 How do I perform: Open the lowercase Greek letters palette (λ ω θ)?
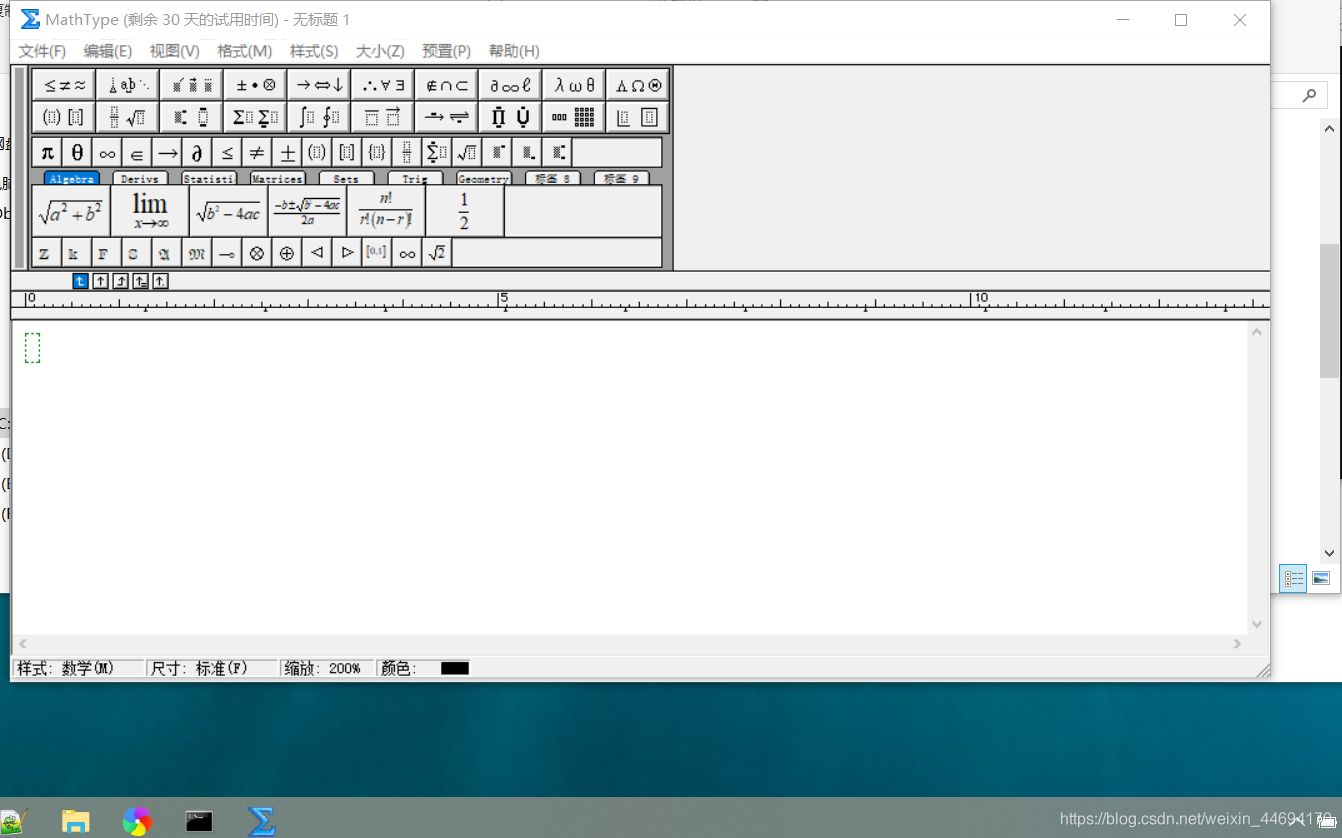click(x=574, y=85)
